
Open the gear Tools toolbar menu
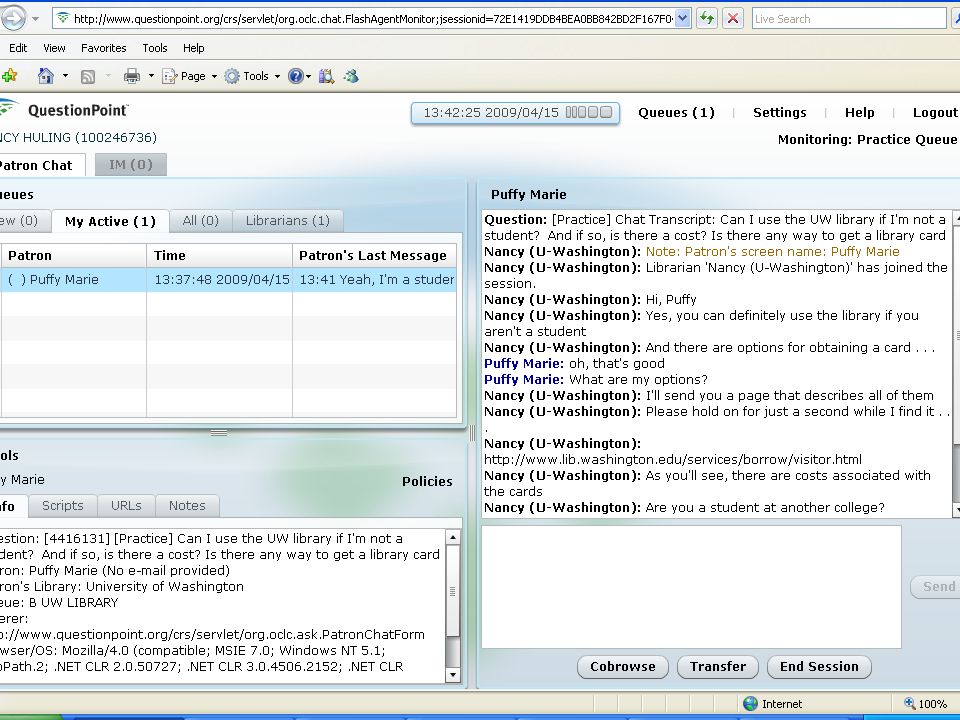pyautogui.click(x=252, y=76)
